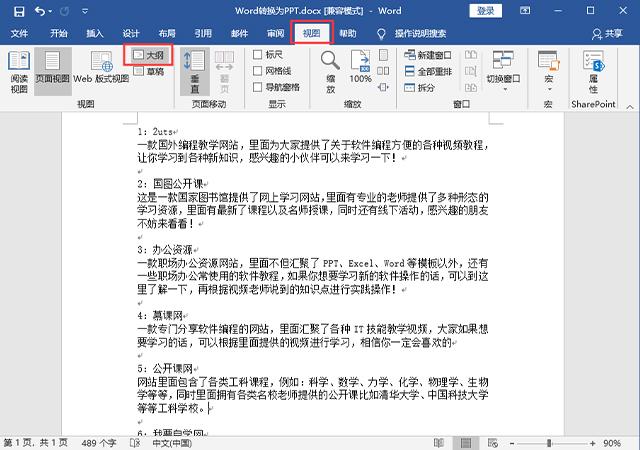Screen dimensions: 640x450
Task: Open the 文件 menu
Action: (x=19, y=33)
